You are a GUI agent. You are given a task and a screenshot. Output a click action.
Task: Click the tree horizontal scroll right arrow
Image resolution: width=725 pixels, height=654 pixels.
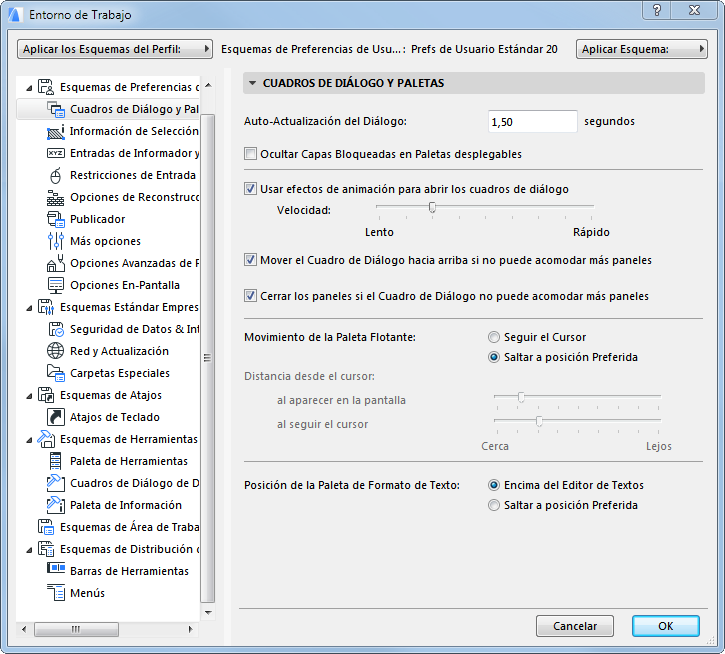click(x=190, y=629)
